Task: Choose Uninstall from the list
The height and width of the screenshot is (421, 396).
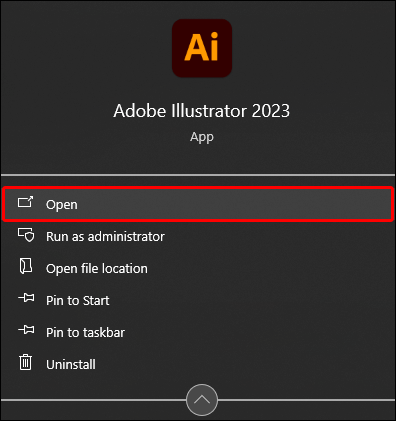Action: coord(198,364)
